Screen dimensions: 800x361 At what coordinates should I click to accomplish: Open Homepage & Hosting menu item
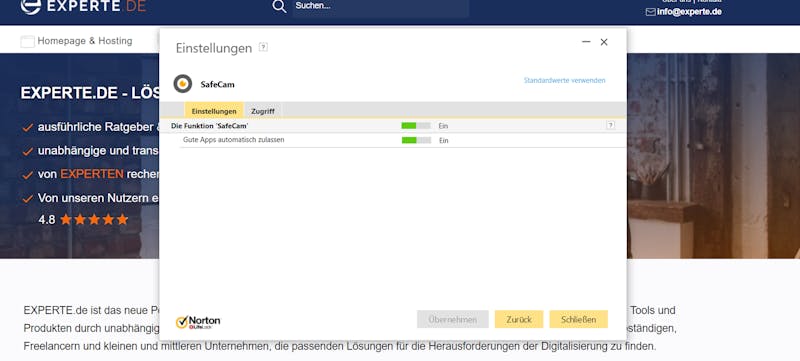85,41
